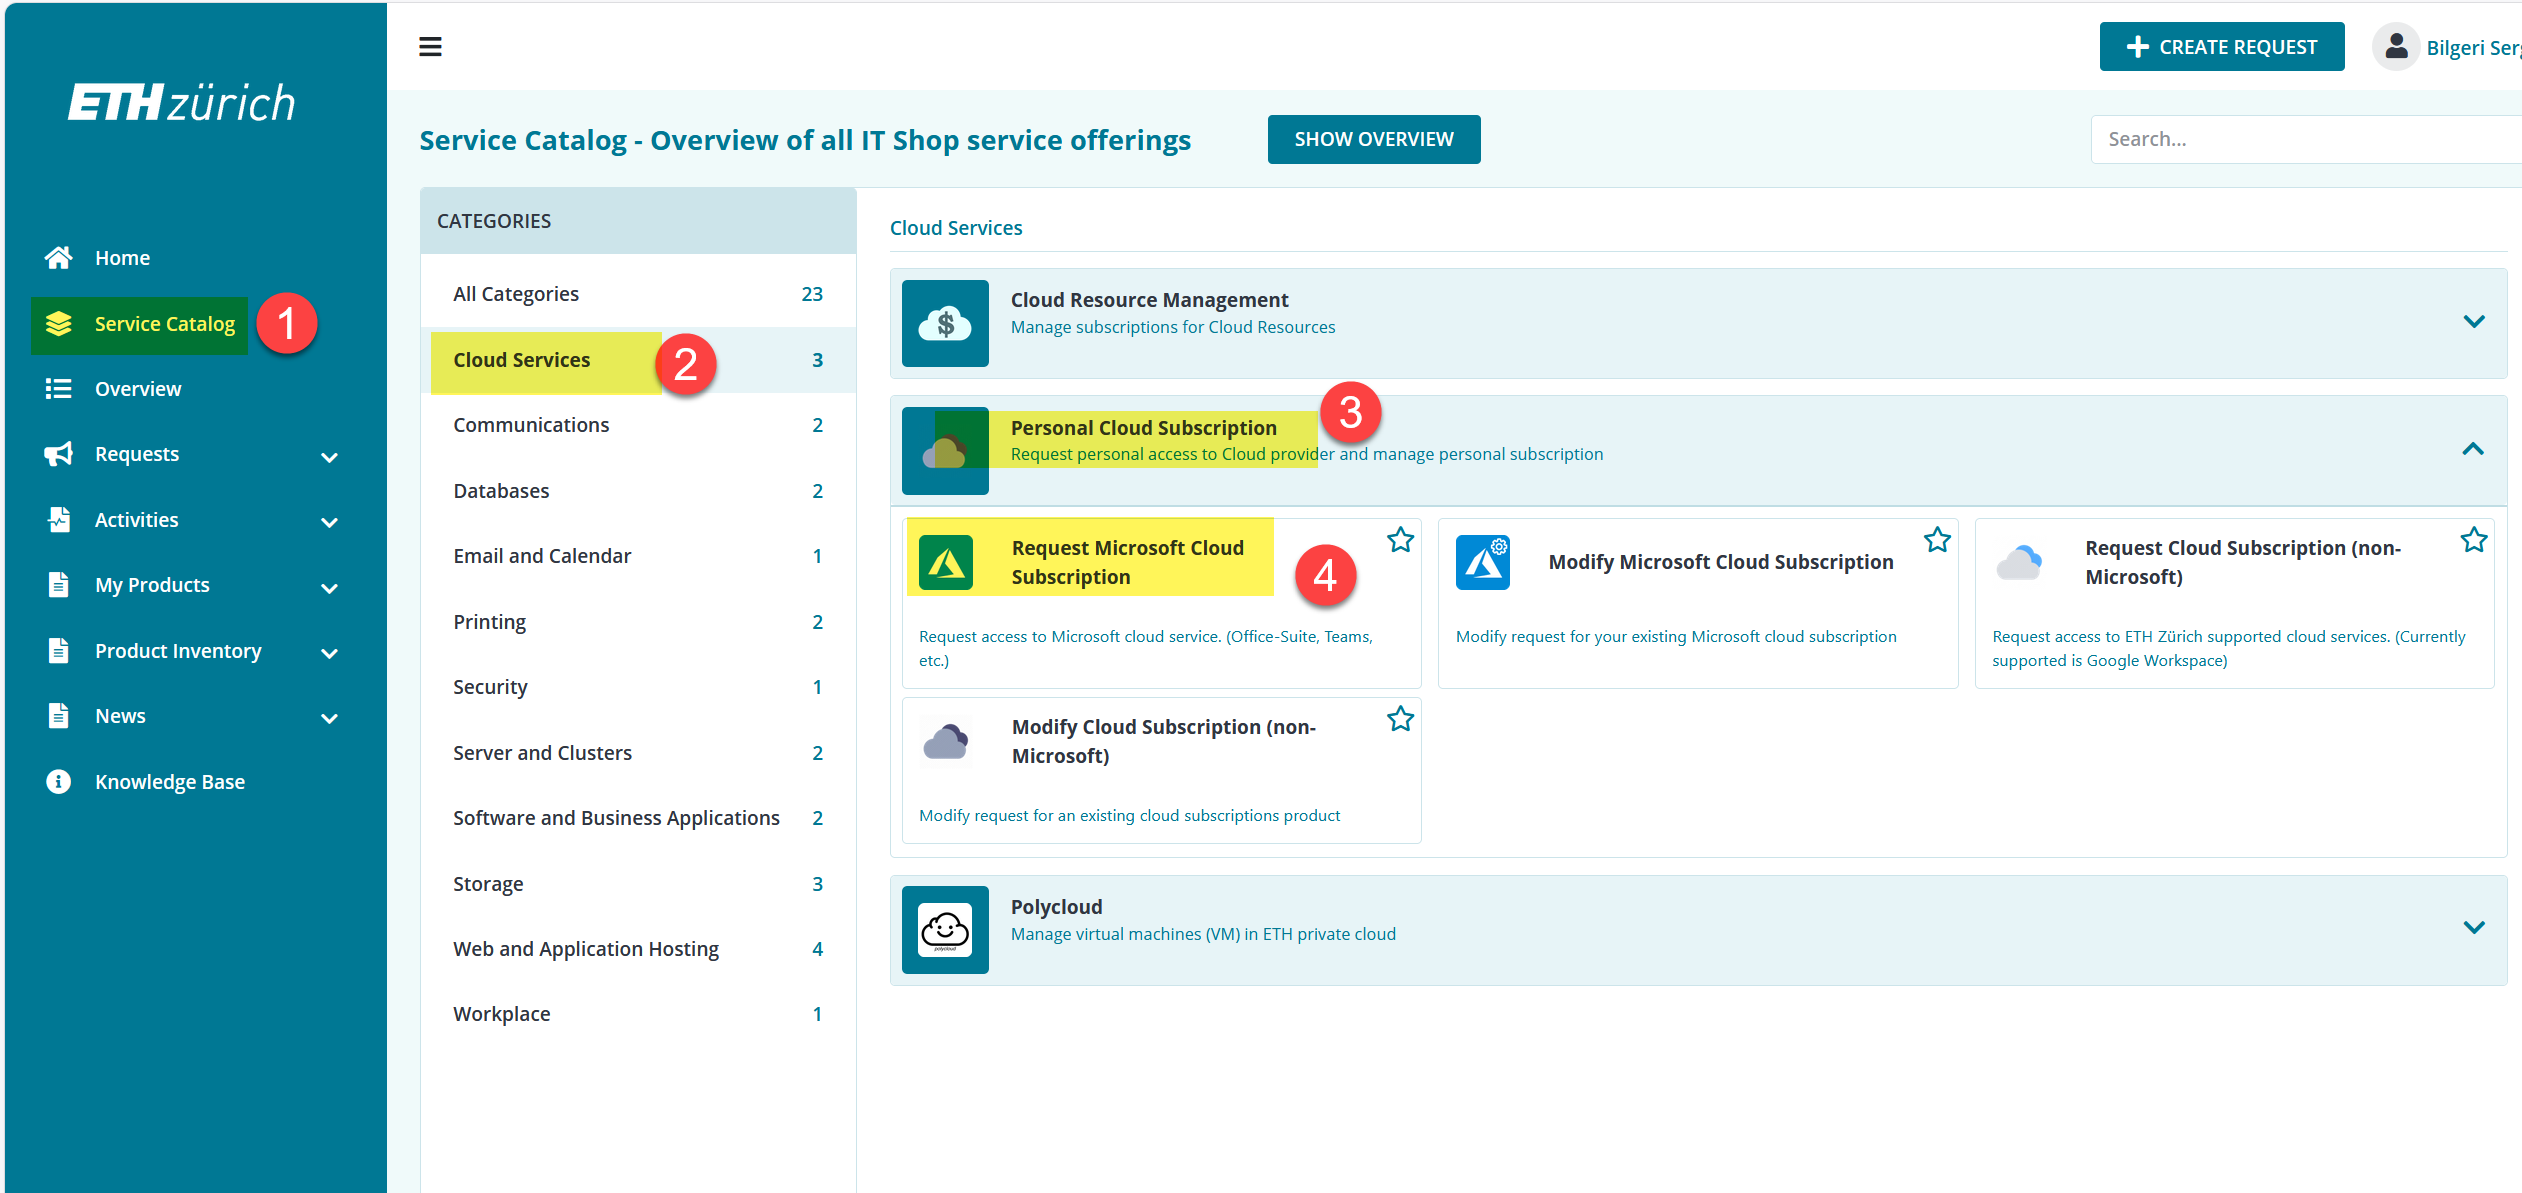Expand the Requests submenu chevron
This screenshot has height=1193, width=2522.
(329, 457)
